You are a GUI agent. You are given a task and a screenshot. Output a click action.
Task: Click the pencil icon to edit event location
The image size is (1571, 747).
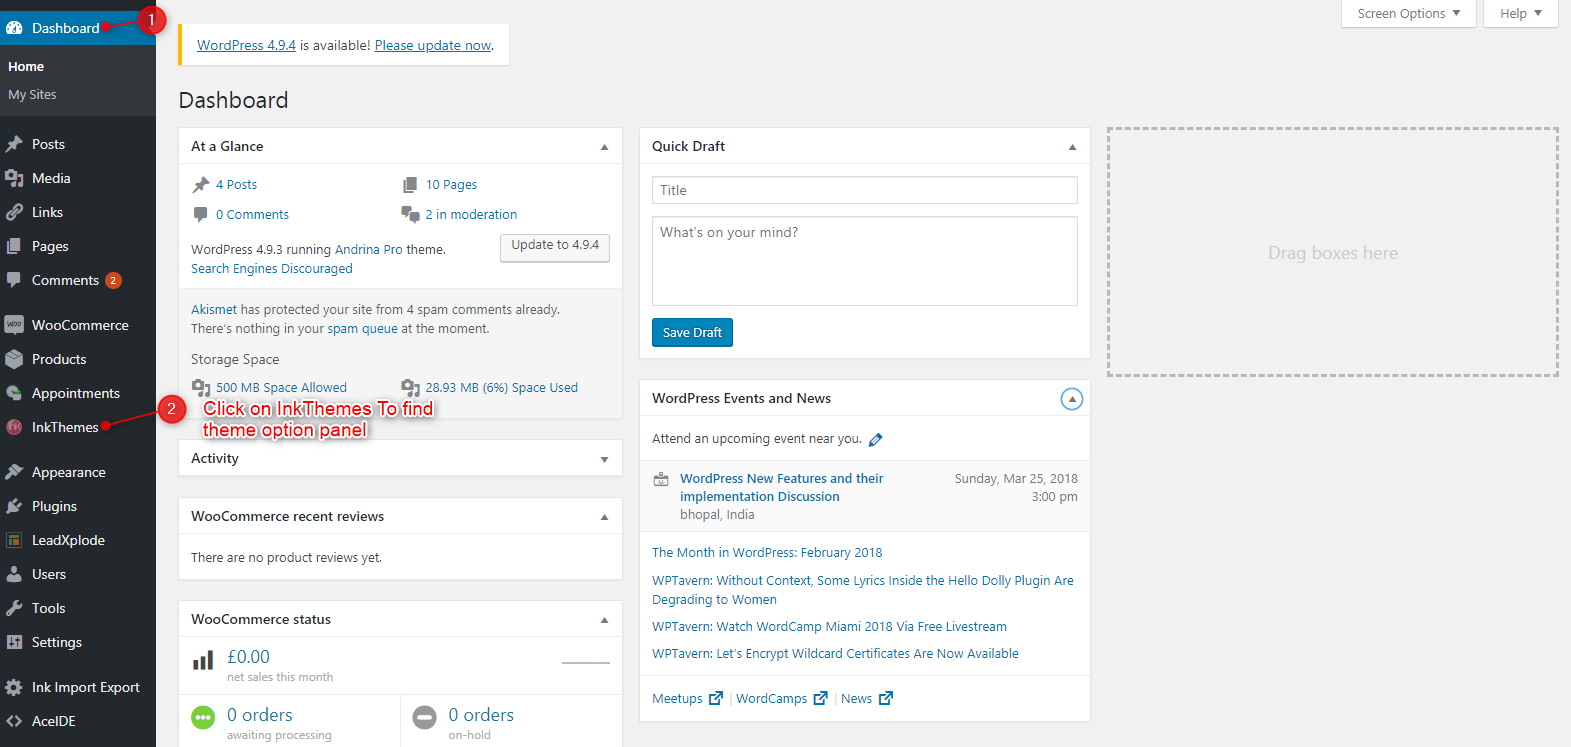click(x=875, y=439)
